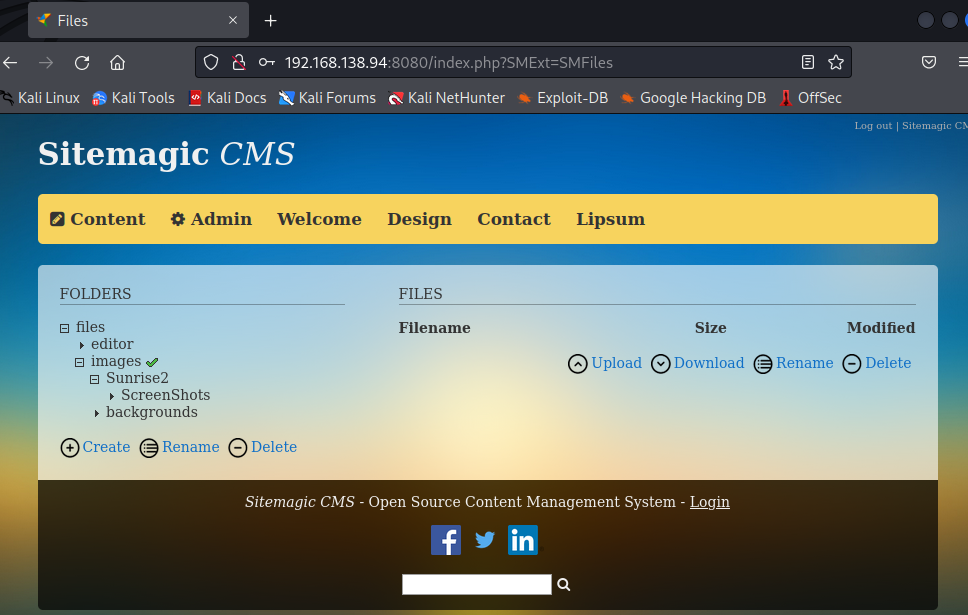
Task: Open tracking protection shield icon
Action: 211,62
